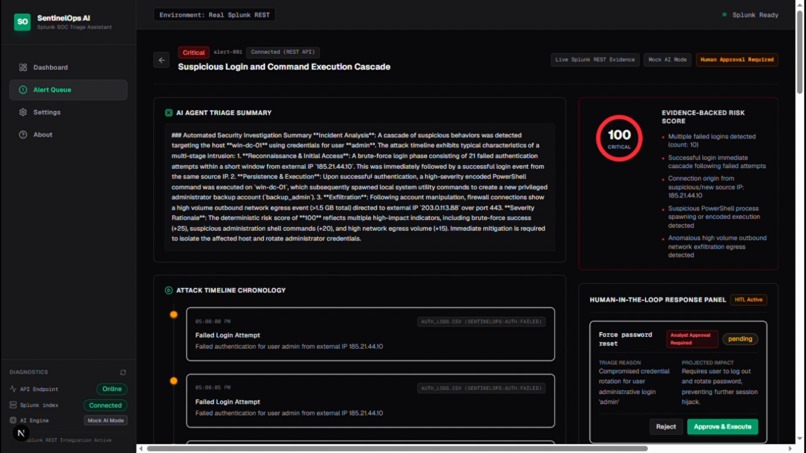The height and width of the screenshot is (453, 806).
Task: Click the Splunk Ready status indicator
Action: coord(750,15)
